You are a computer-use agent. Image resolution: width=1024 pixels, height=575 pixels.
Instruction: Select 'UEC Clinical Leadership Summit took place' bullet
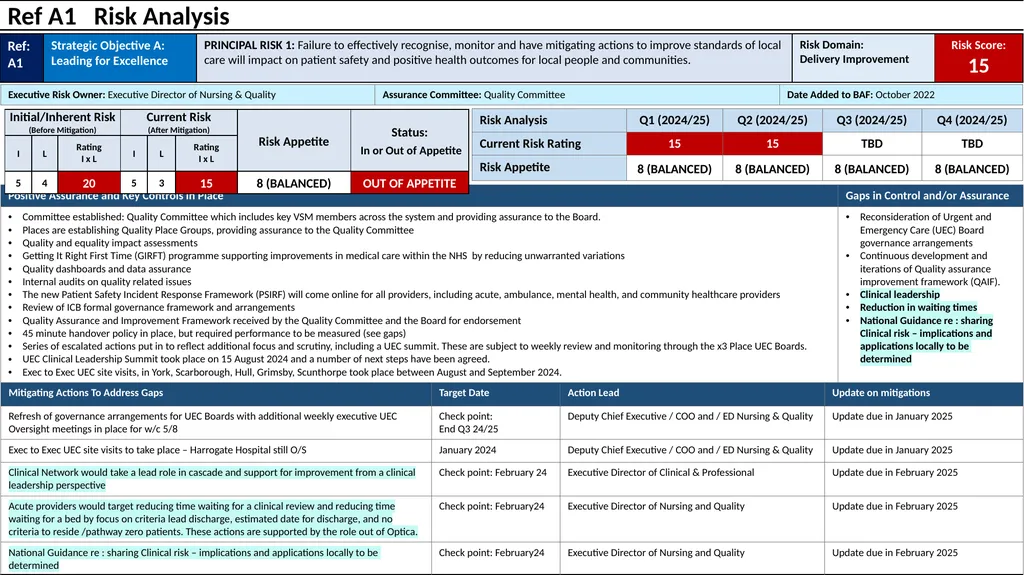255,359
